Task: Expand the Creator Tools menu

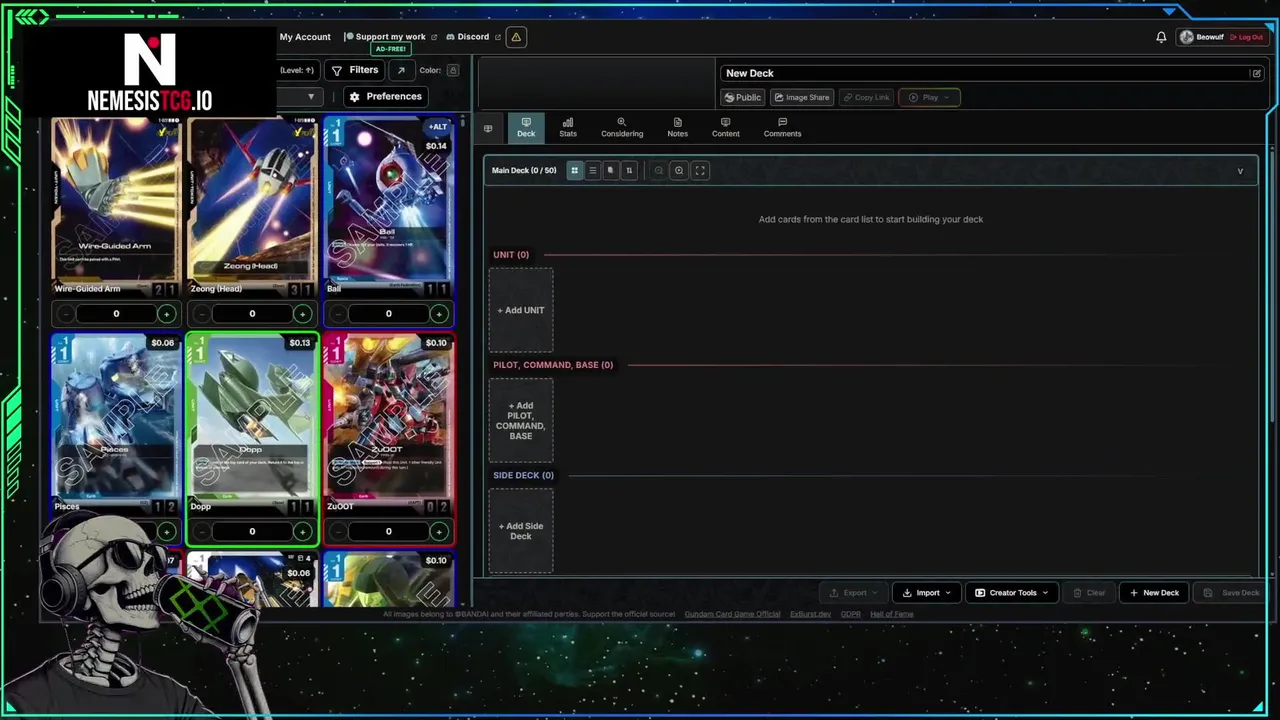Action: (x=1012, y=593)
